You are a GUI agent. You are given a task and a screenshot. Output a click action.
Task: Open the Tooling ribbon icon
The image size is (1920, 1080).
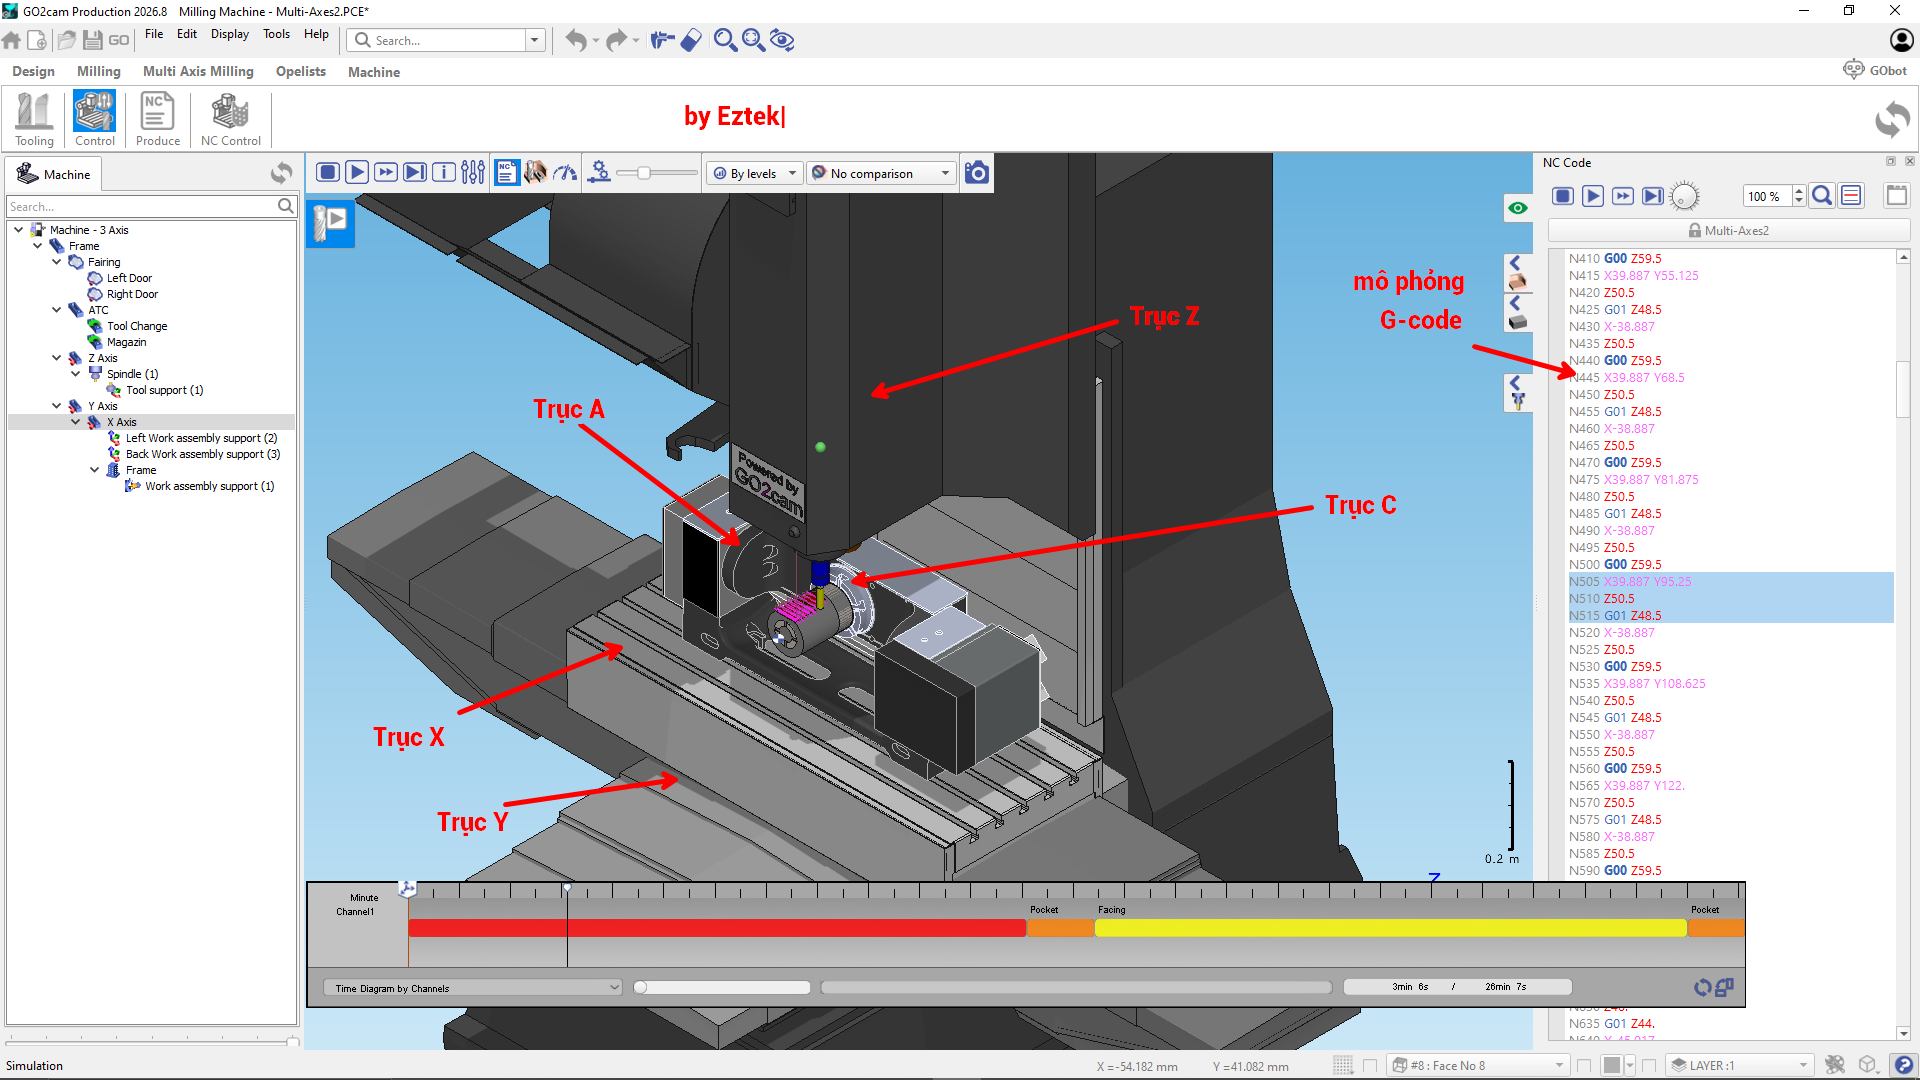[34, 118]
